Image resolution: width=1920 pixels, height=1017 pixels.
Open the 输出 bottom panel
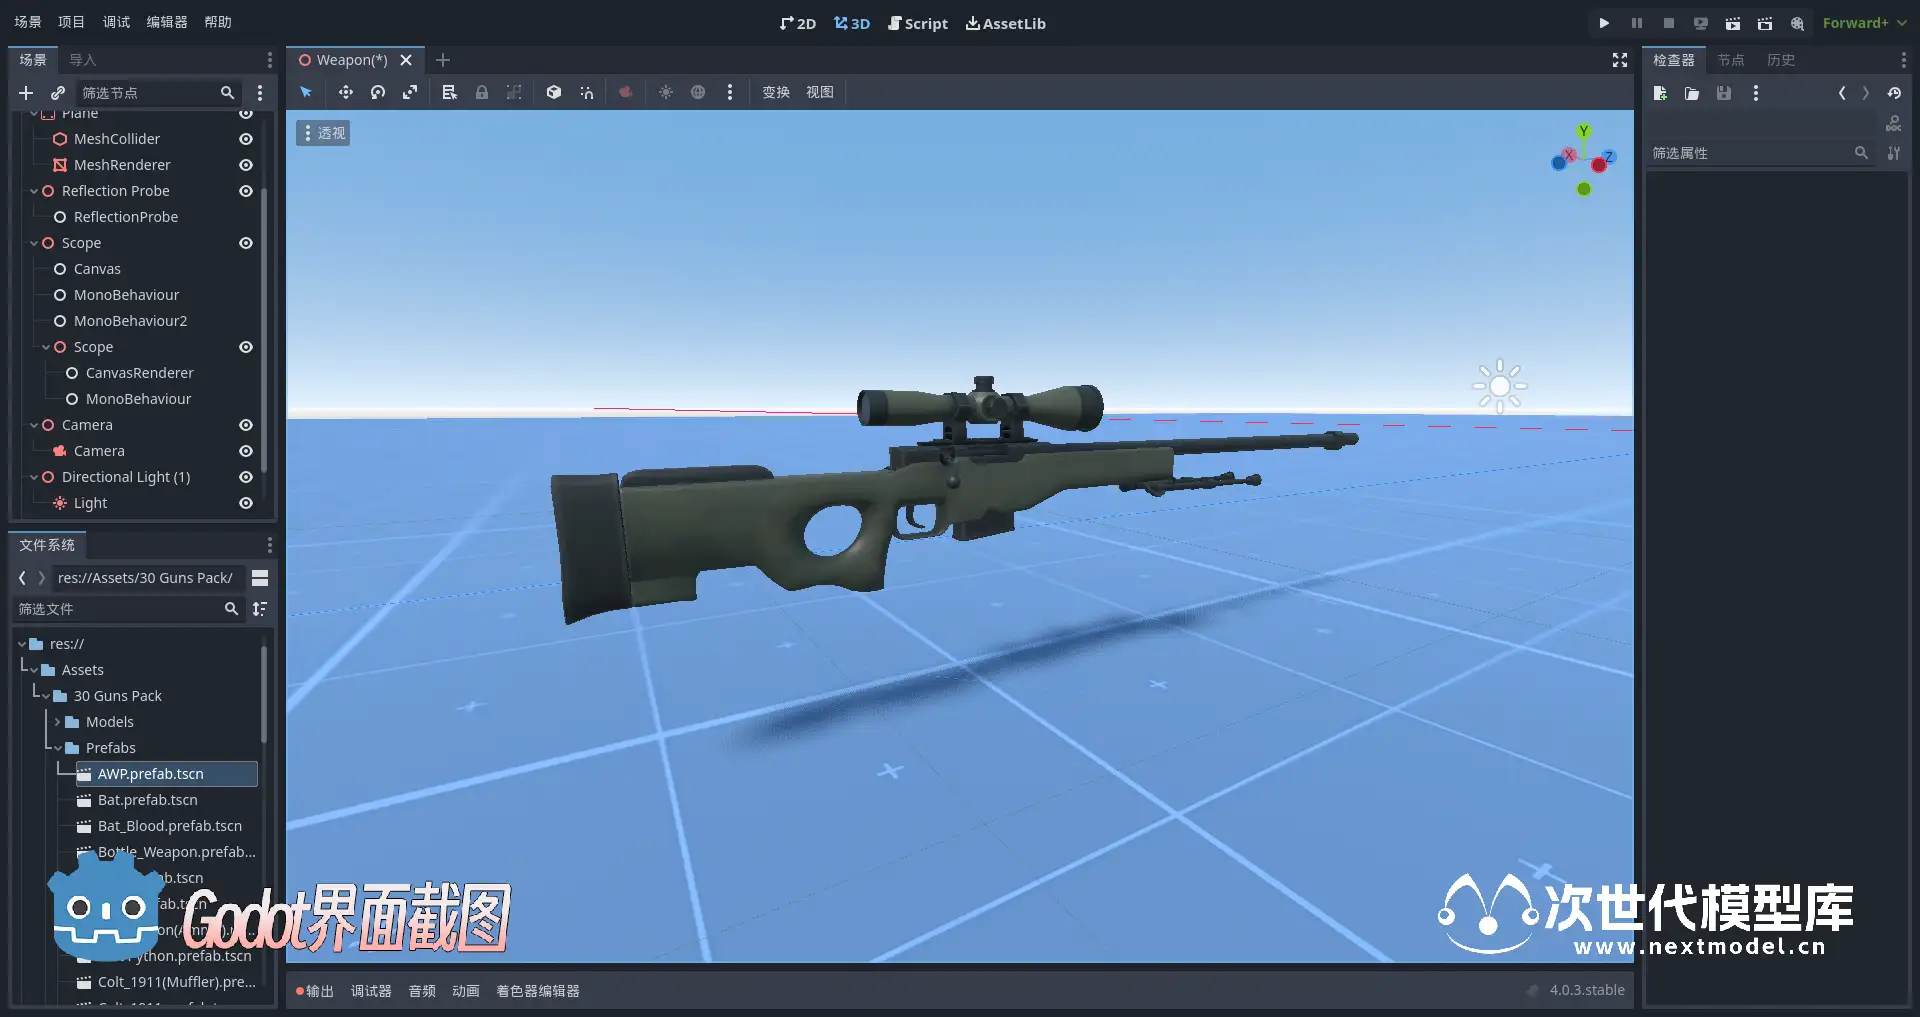[315, 991]
